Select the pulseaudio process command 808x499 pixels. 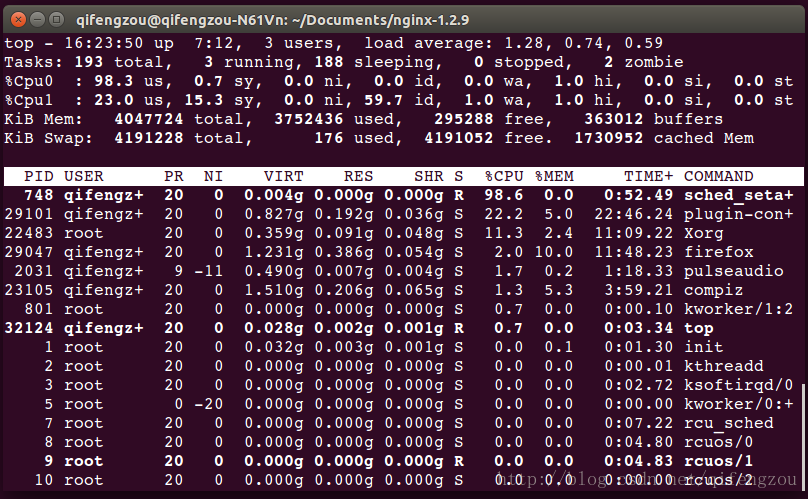click(x=733, y=271)
